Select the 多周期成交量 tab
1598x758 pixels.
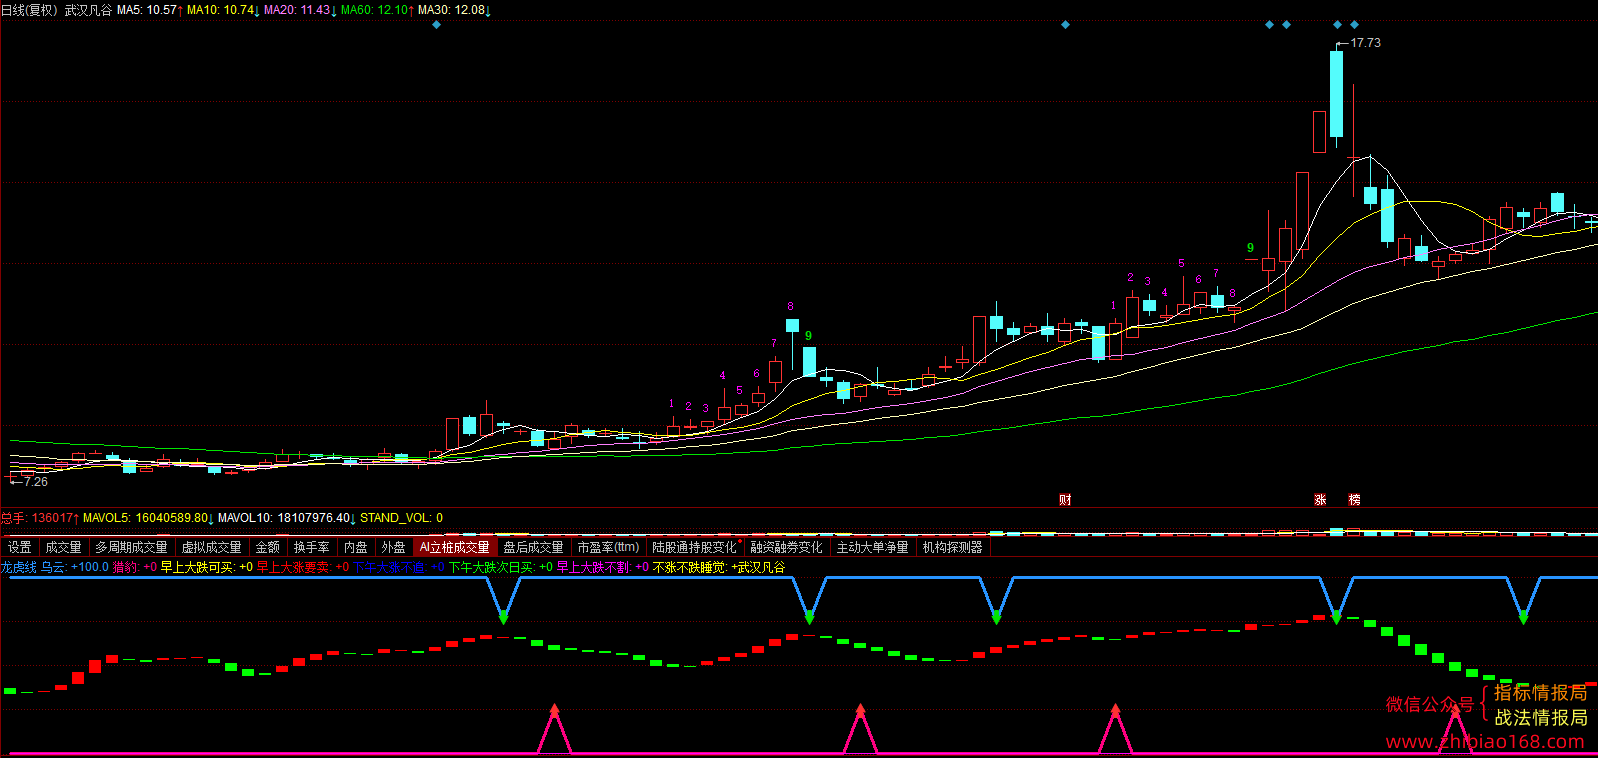(131, 547)
